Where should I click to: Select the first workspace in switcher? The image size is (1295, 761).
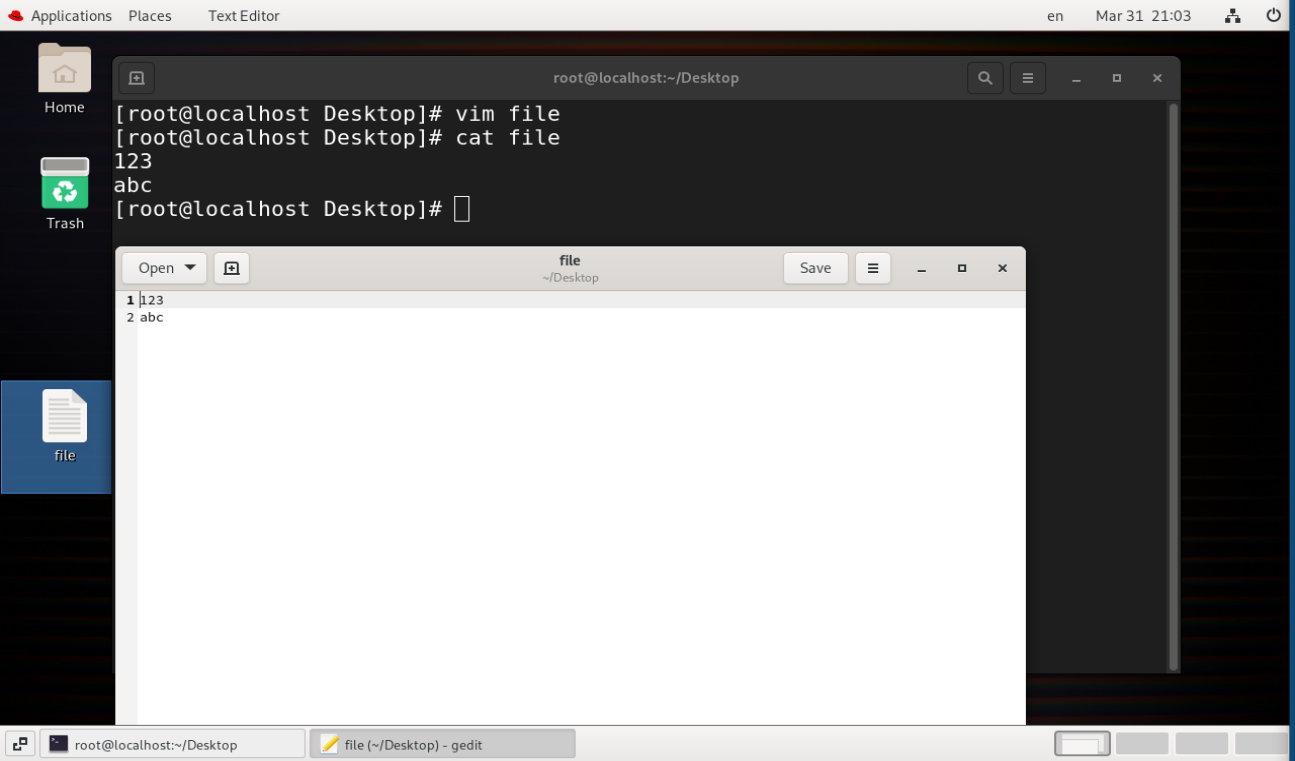(1082, 744)
